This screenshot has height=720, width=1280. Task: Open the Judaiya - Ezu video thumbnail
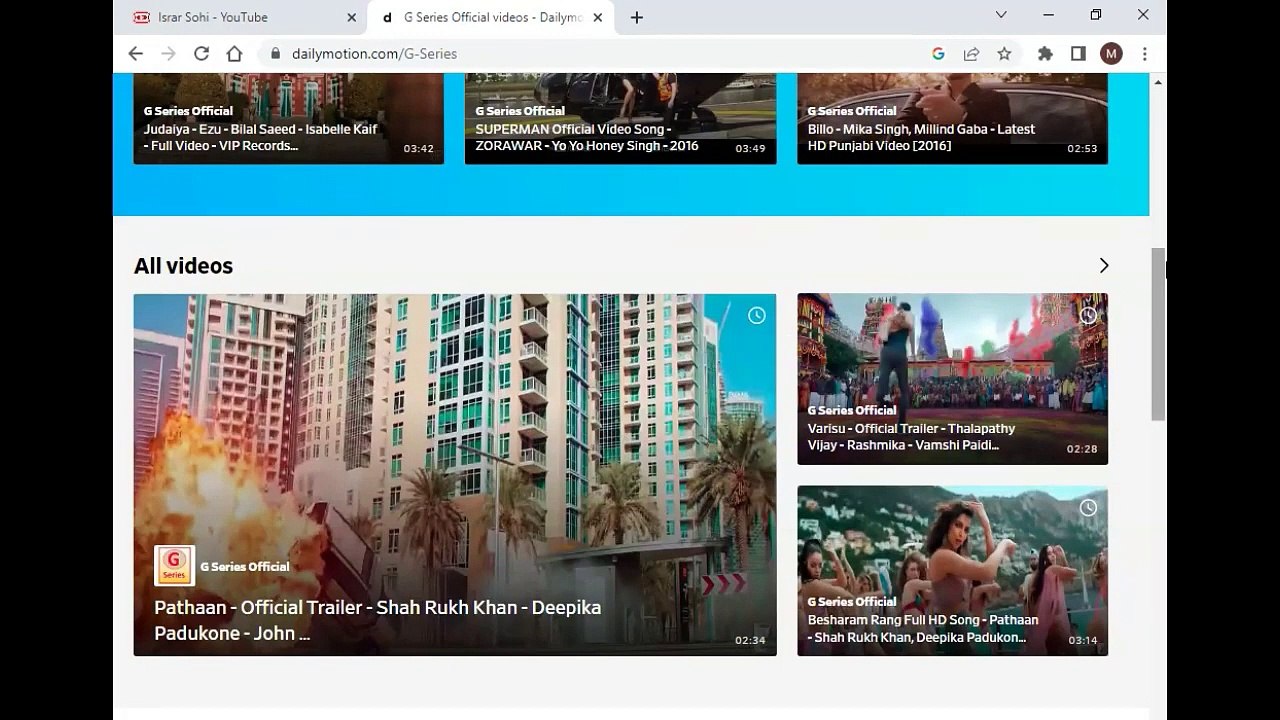[x=288, y=118]
